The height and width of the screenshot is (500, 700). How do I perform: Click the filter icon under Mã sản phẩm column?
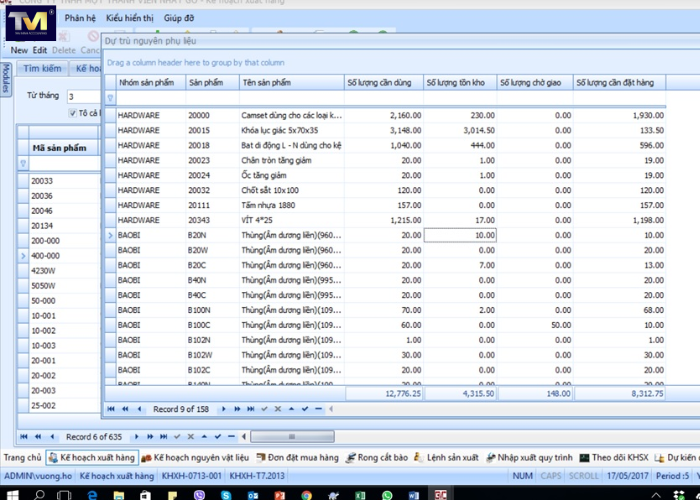(23, 163)
